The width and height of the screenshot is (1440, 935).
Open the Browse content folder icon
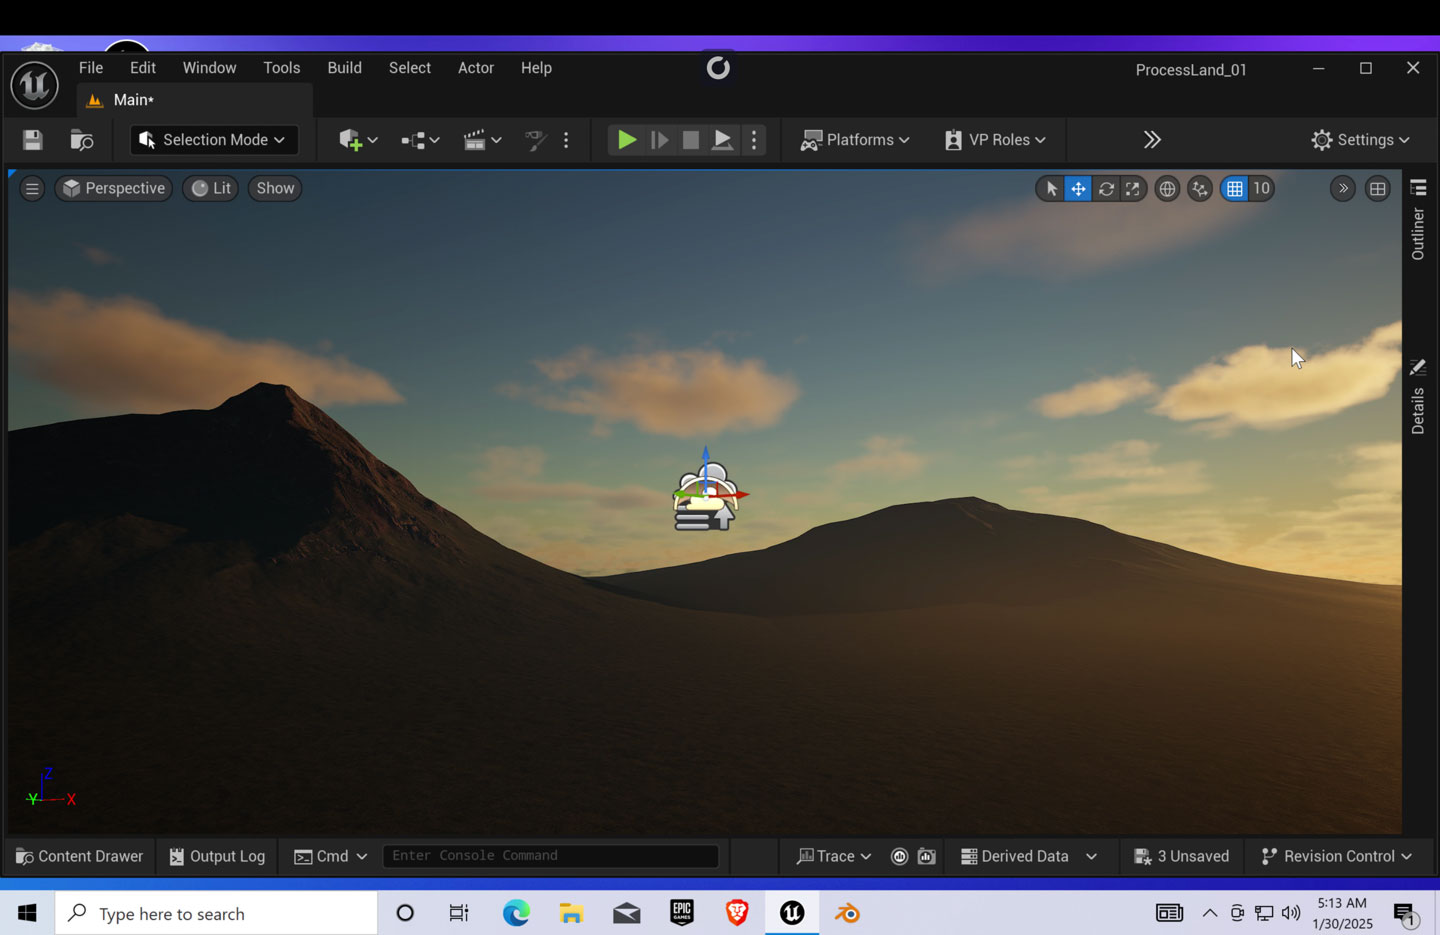click(81, 140)
